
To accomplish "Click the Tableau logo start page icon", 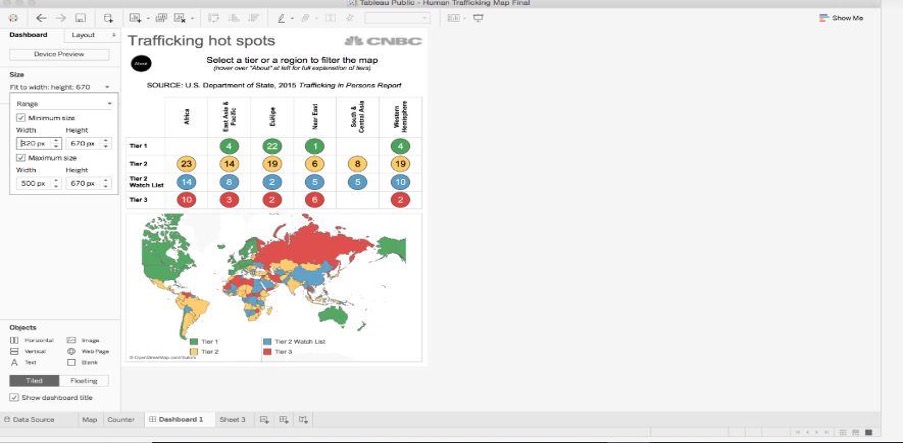I will [13, 18].
